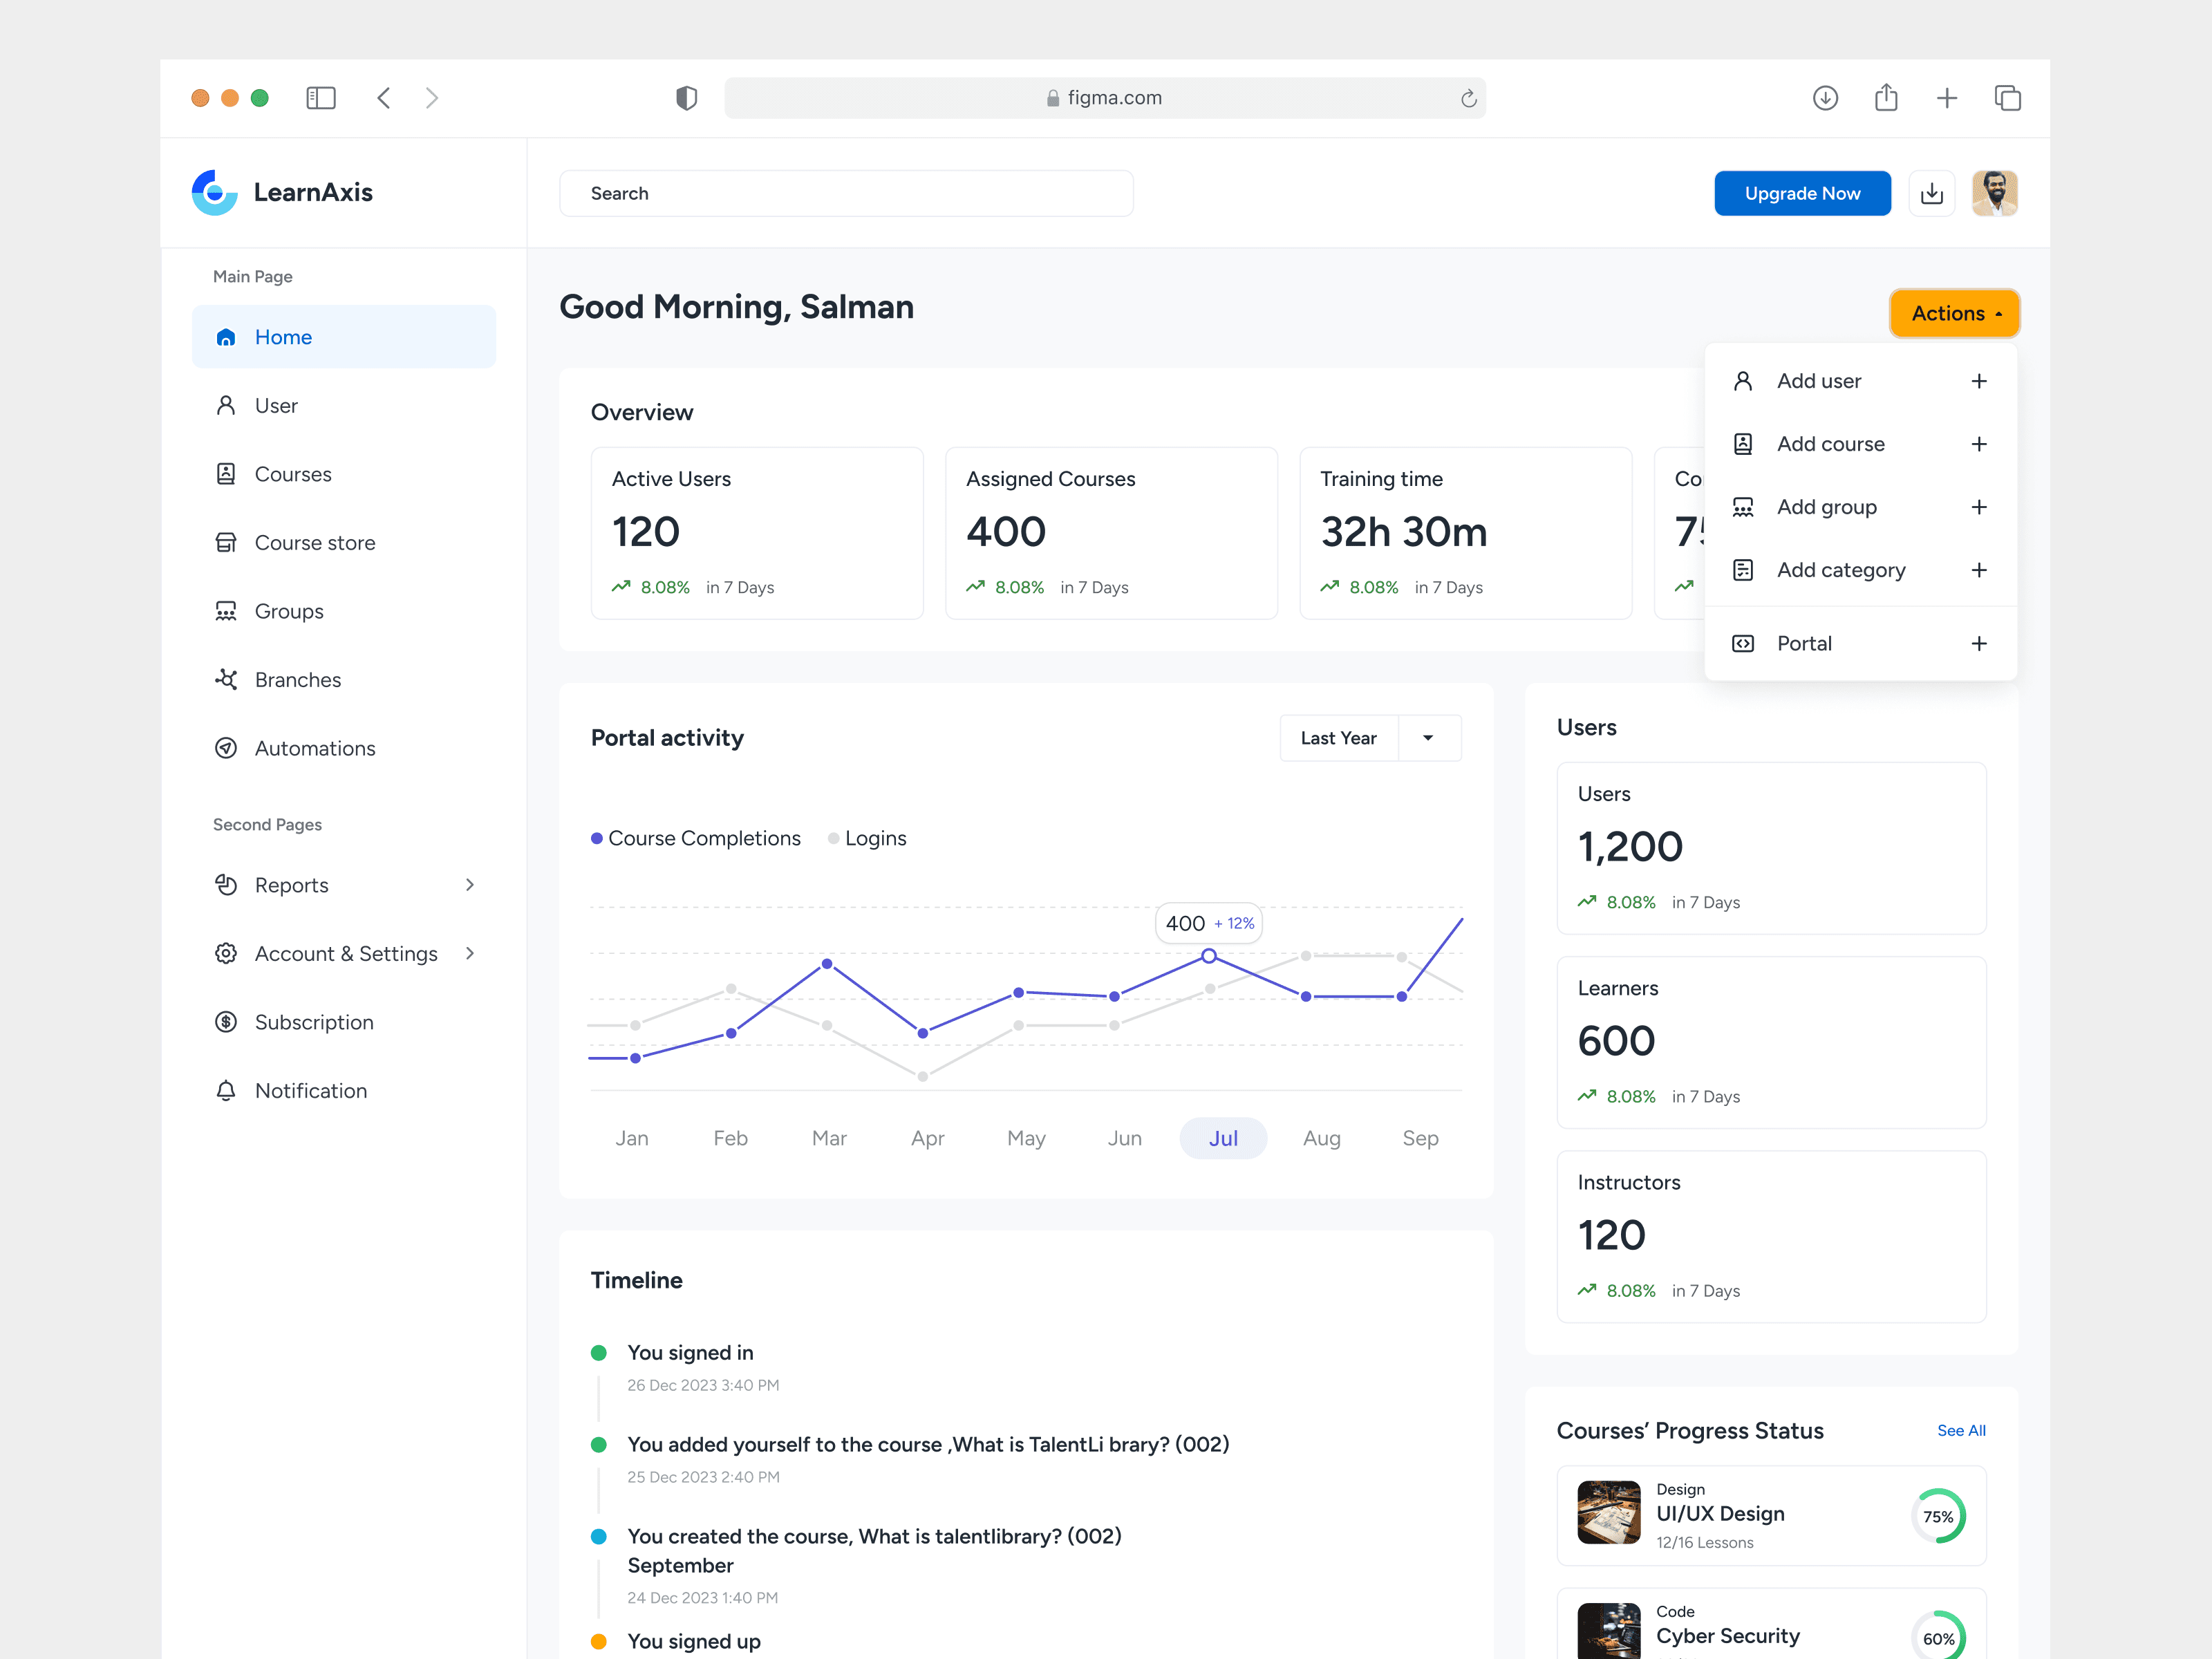2212x1659 pixels.
Task: Click the download icon beside Upgrade Now
Action: [1931, 193]
